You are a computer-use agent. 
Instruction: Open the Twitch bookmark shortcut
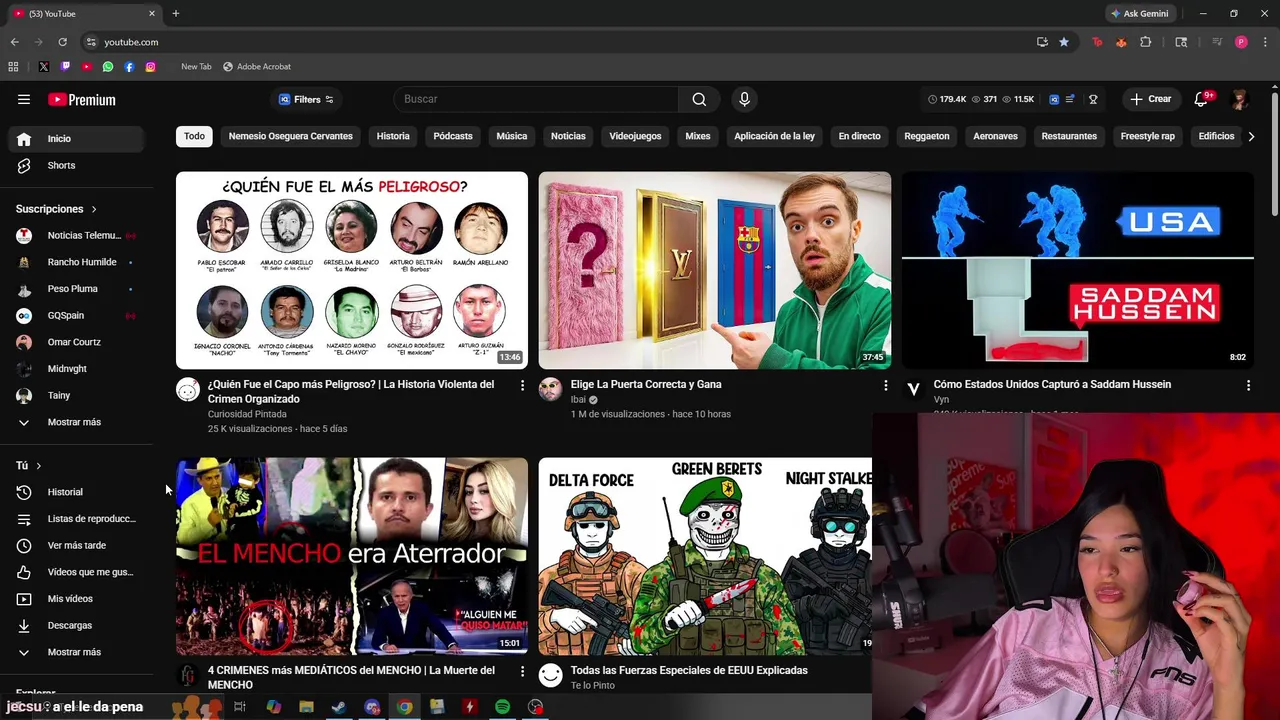[65, 67]
